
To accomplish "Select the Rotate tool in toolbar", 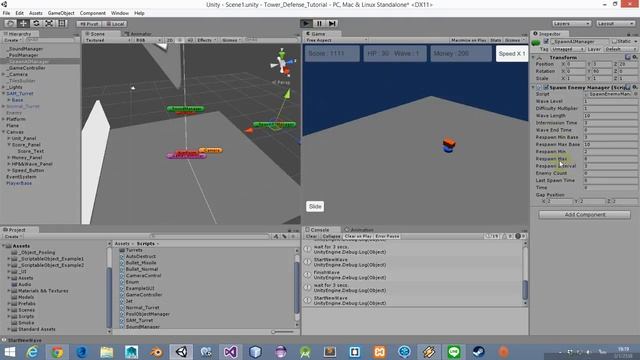I will 36,24.
